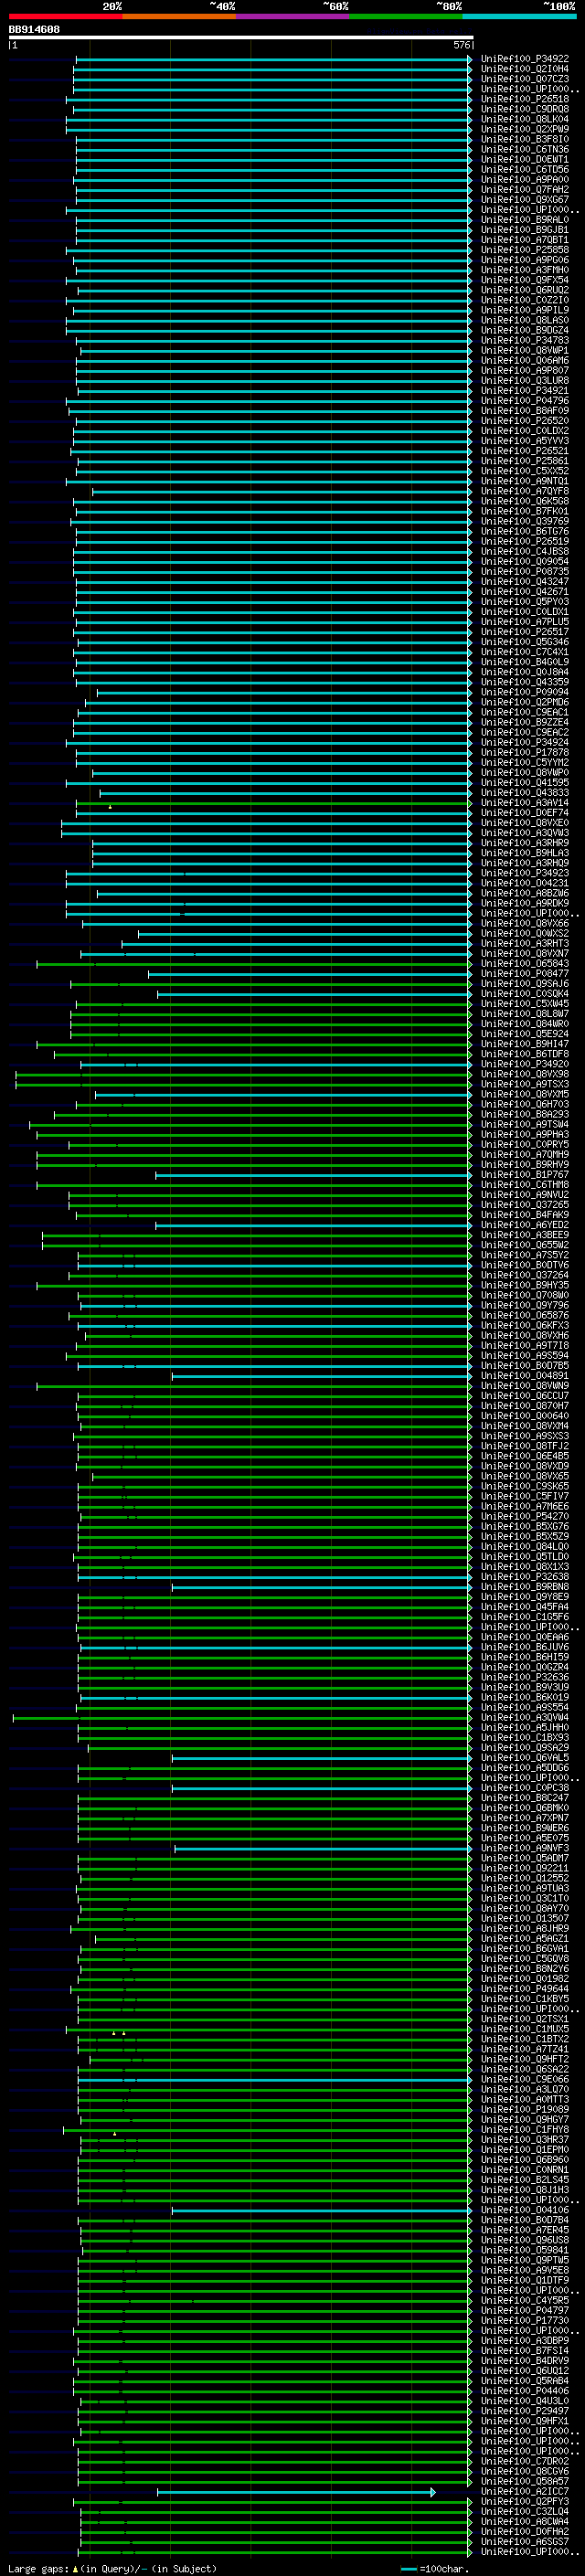Select hit label UniRef100_Q37264
This screenshot has width=585, height=2576.
point(525,1275)
